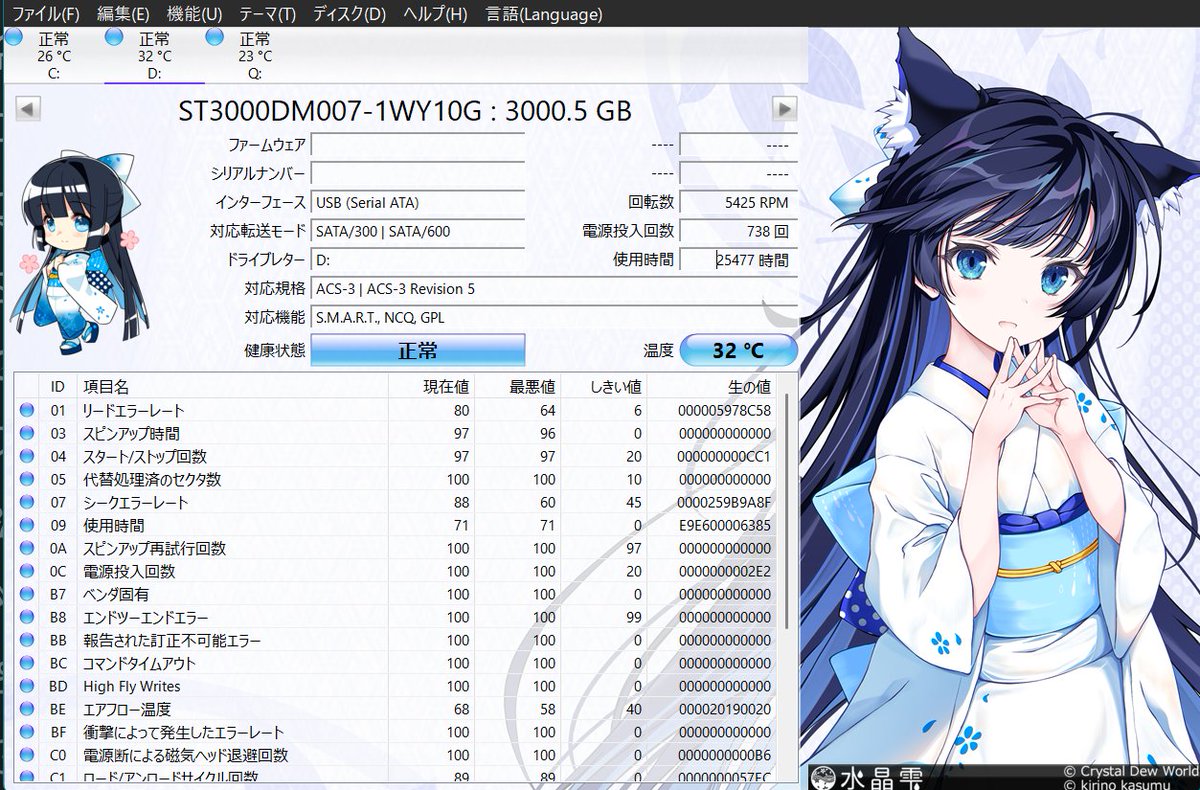The image size is (1200, 790).
Task: Click the SMART list vertical scrollbar
Action: coord(787,510)
